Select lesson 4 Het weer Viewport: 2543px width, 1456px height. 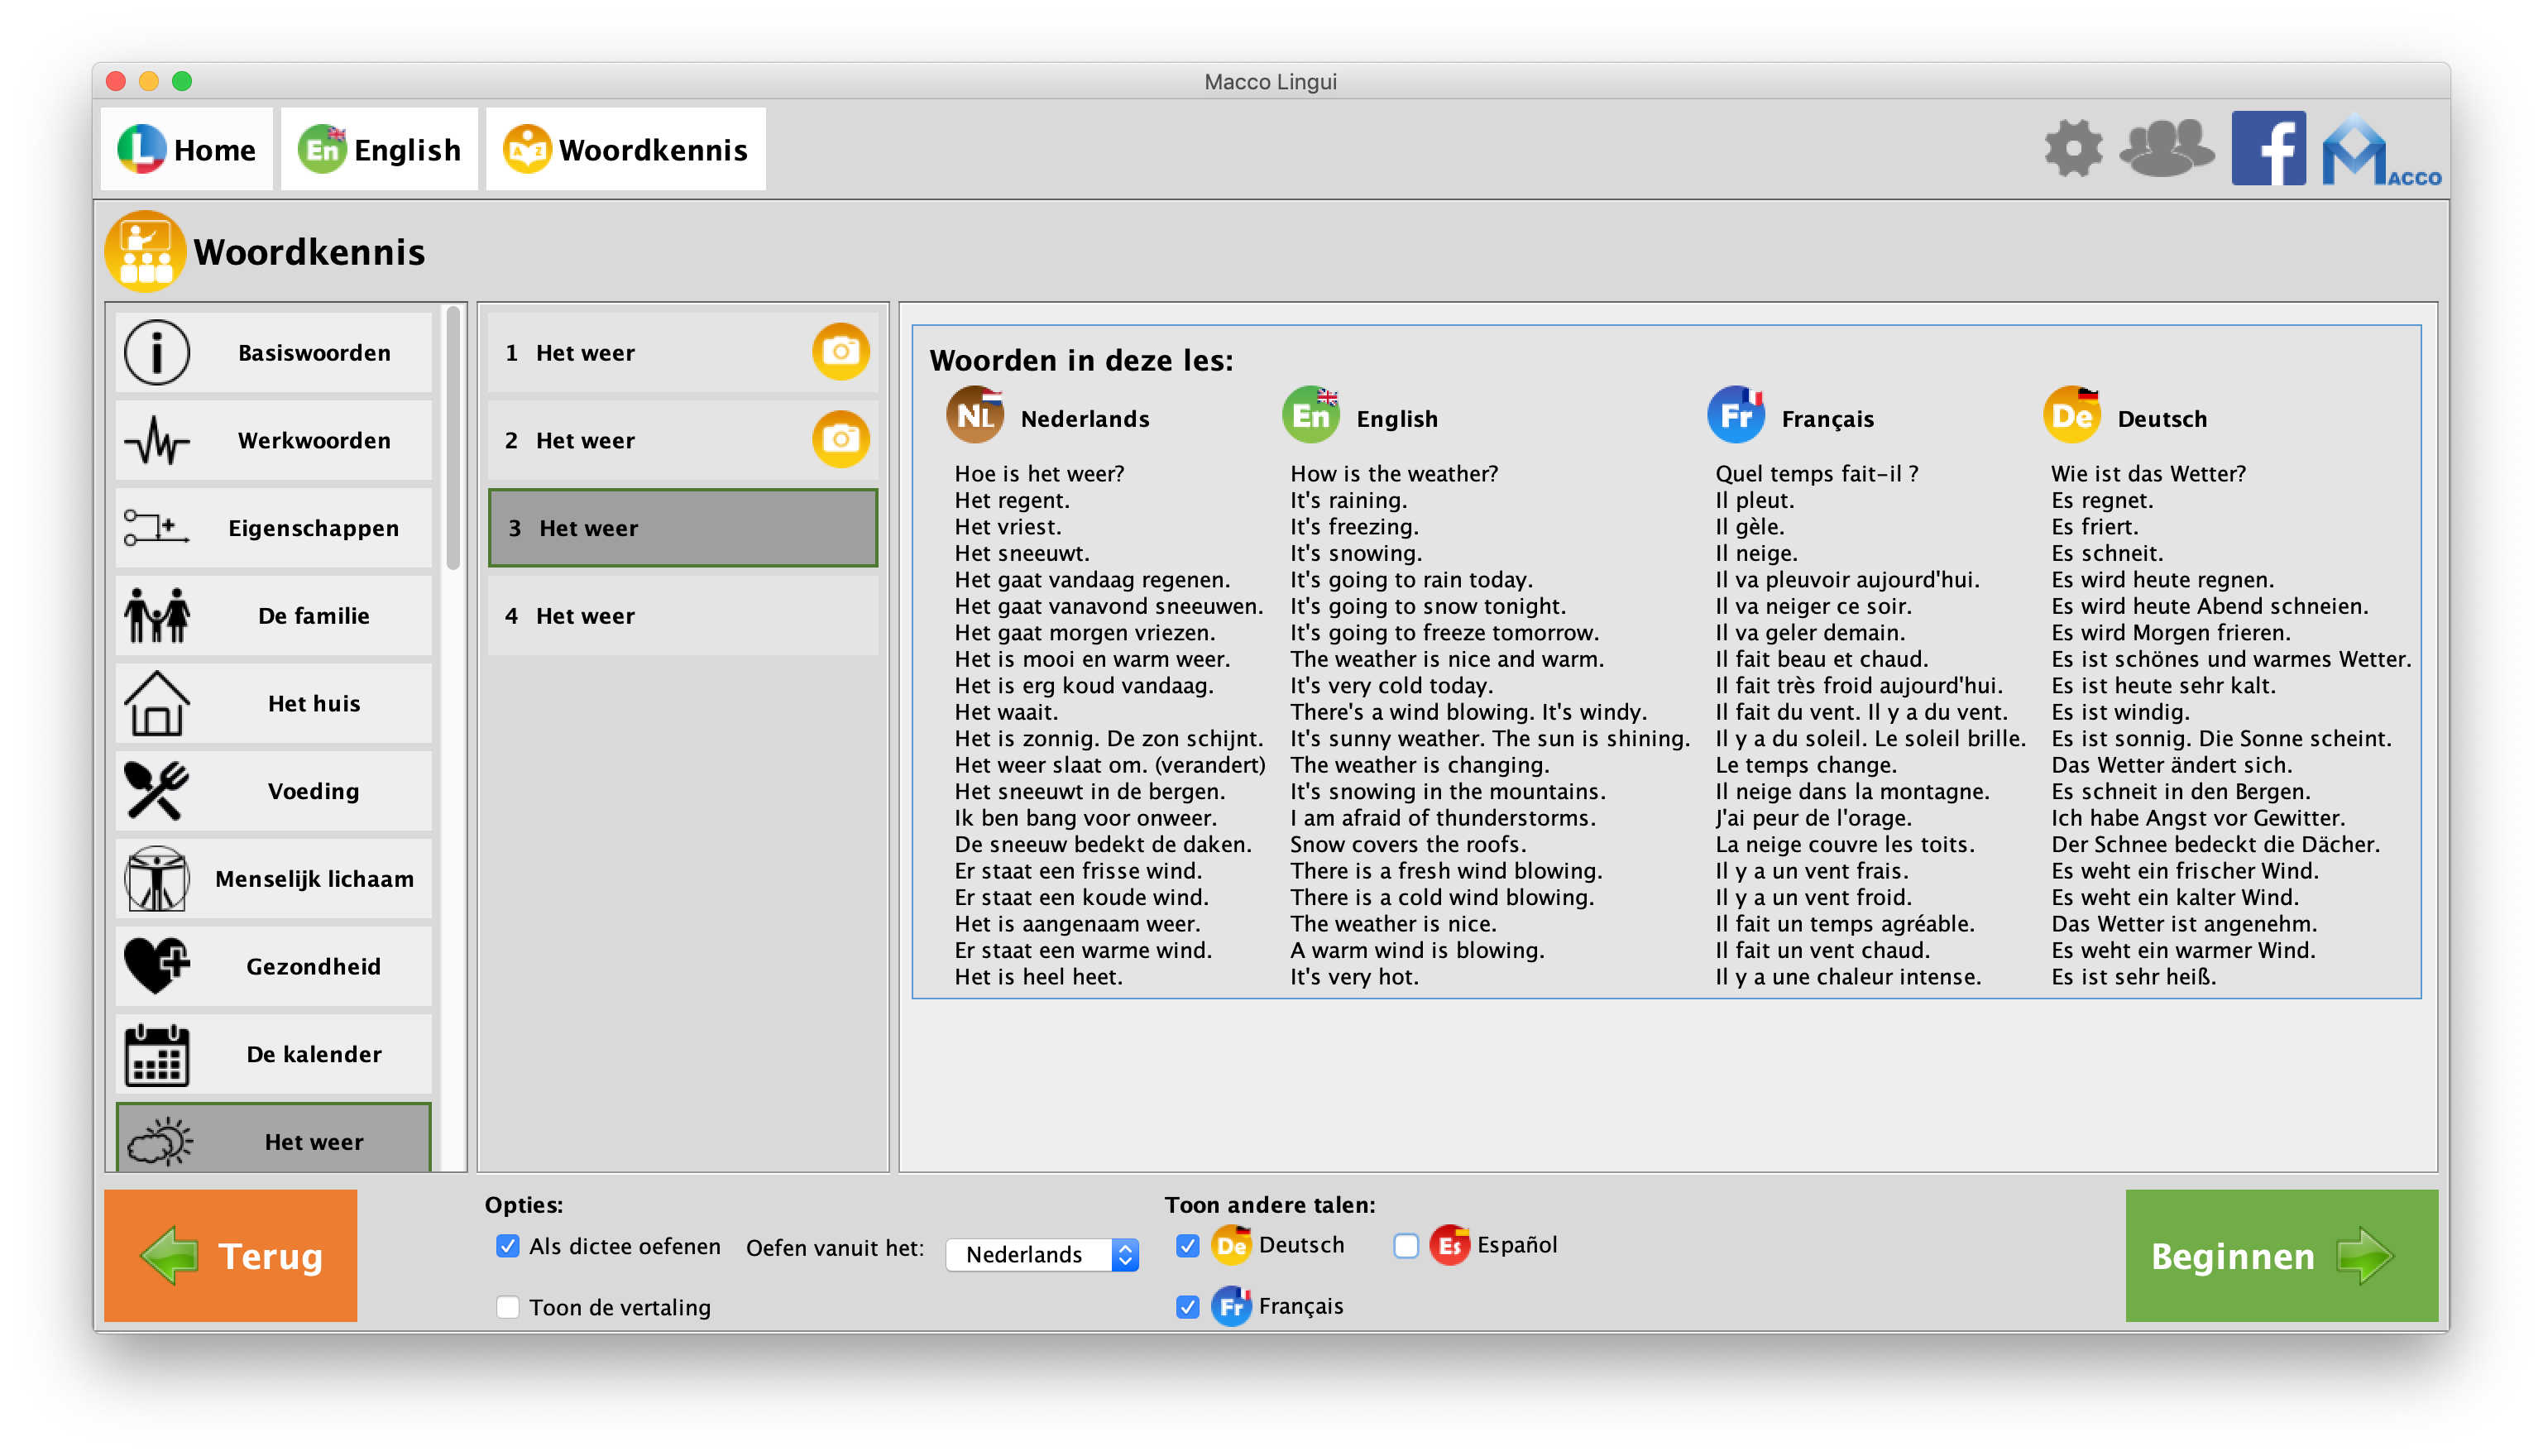[x=683, y=616]
